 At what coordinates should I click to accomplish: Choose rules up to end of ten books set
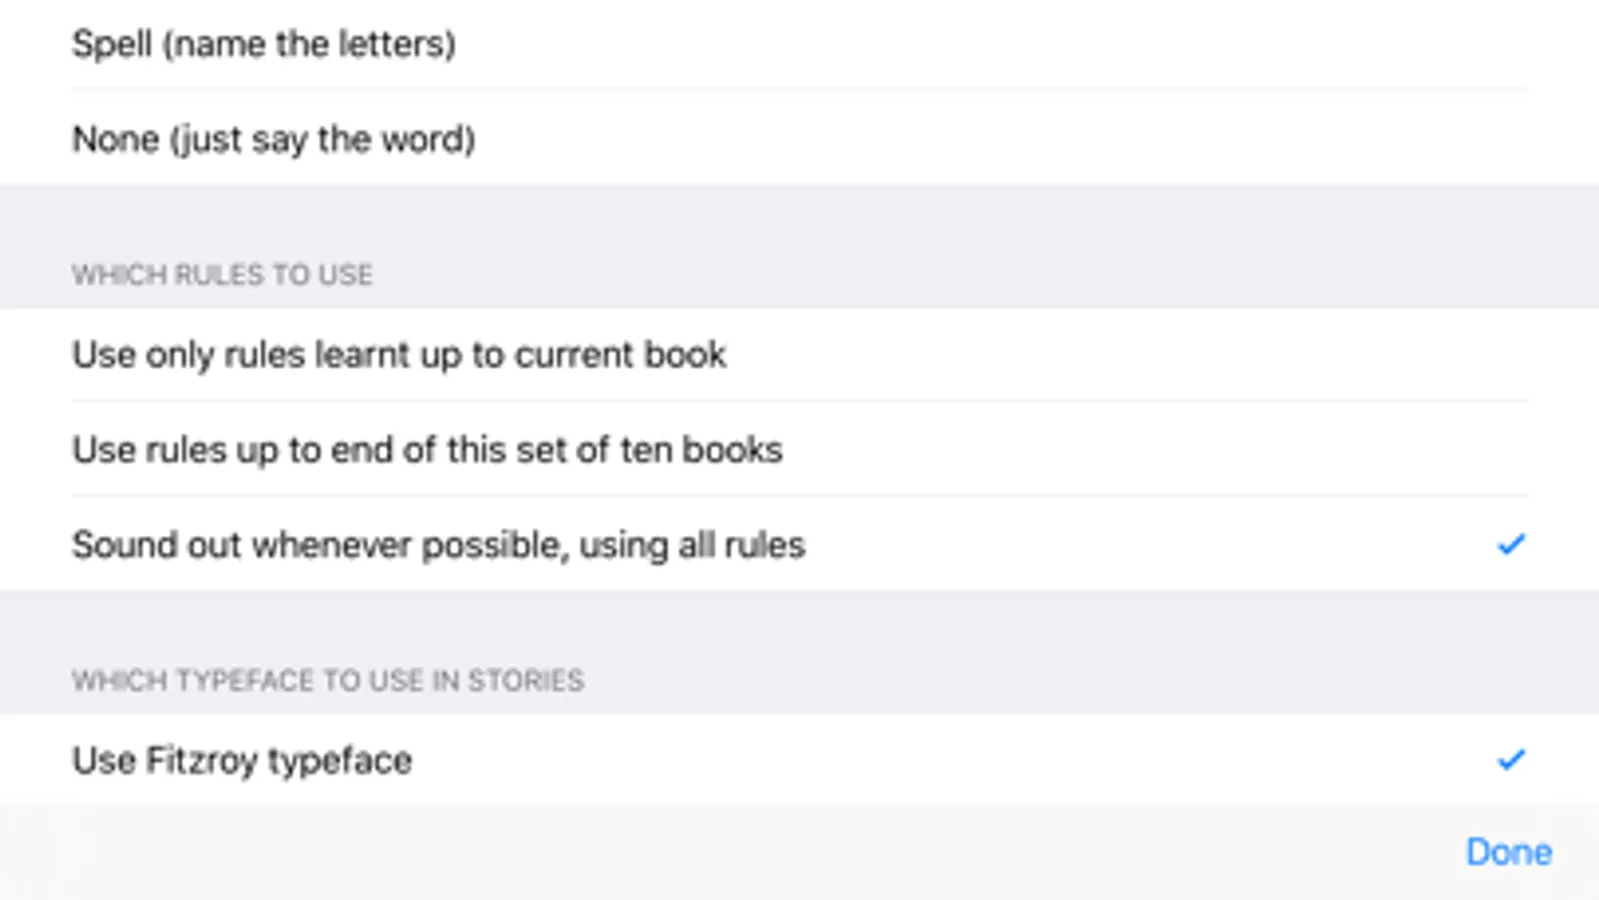pyautogui.click(x=427, y=450)
